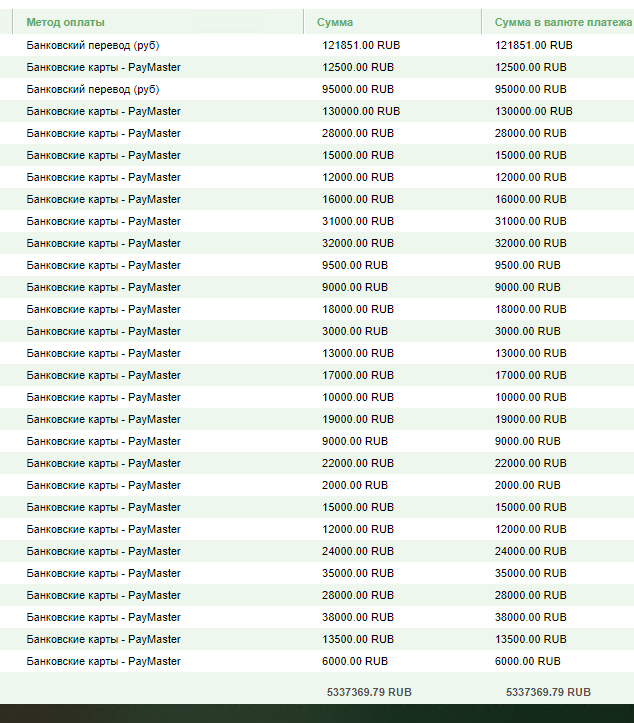
Task: Sort by Метод оплаты column header
Action: (x=65, y=22)
